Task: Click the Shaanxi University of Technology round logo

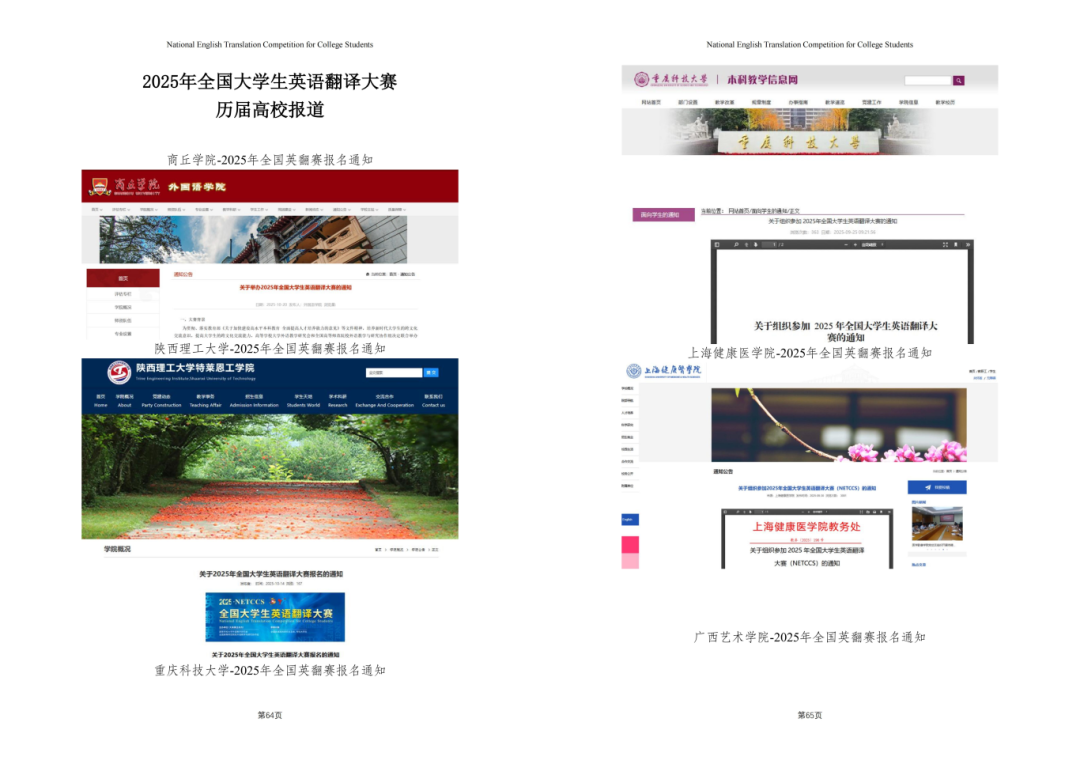Action: tap(119, 372)
